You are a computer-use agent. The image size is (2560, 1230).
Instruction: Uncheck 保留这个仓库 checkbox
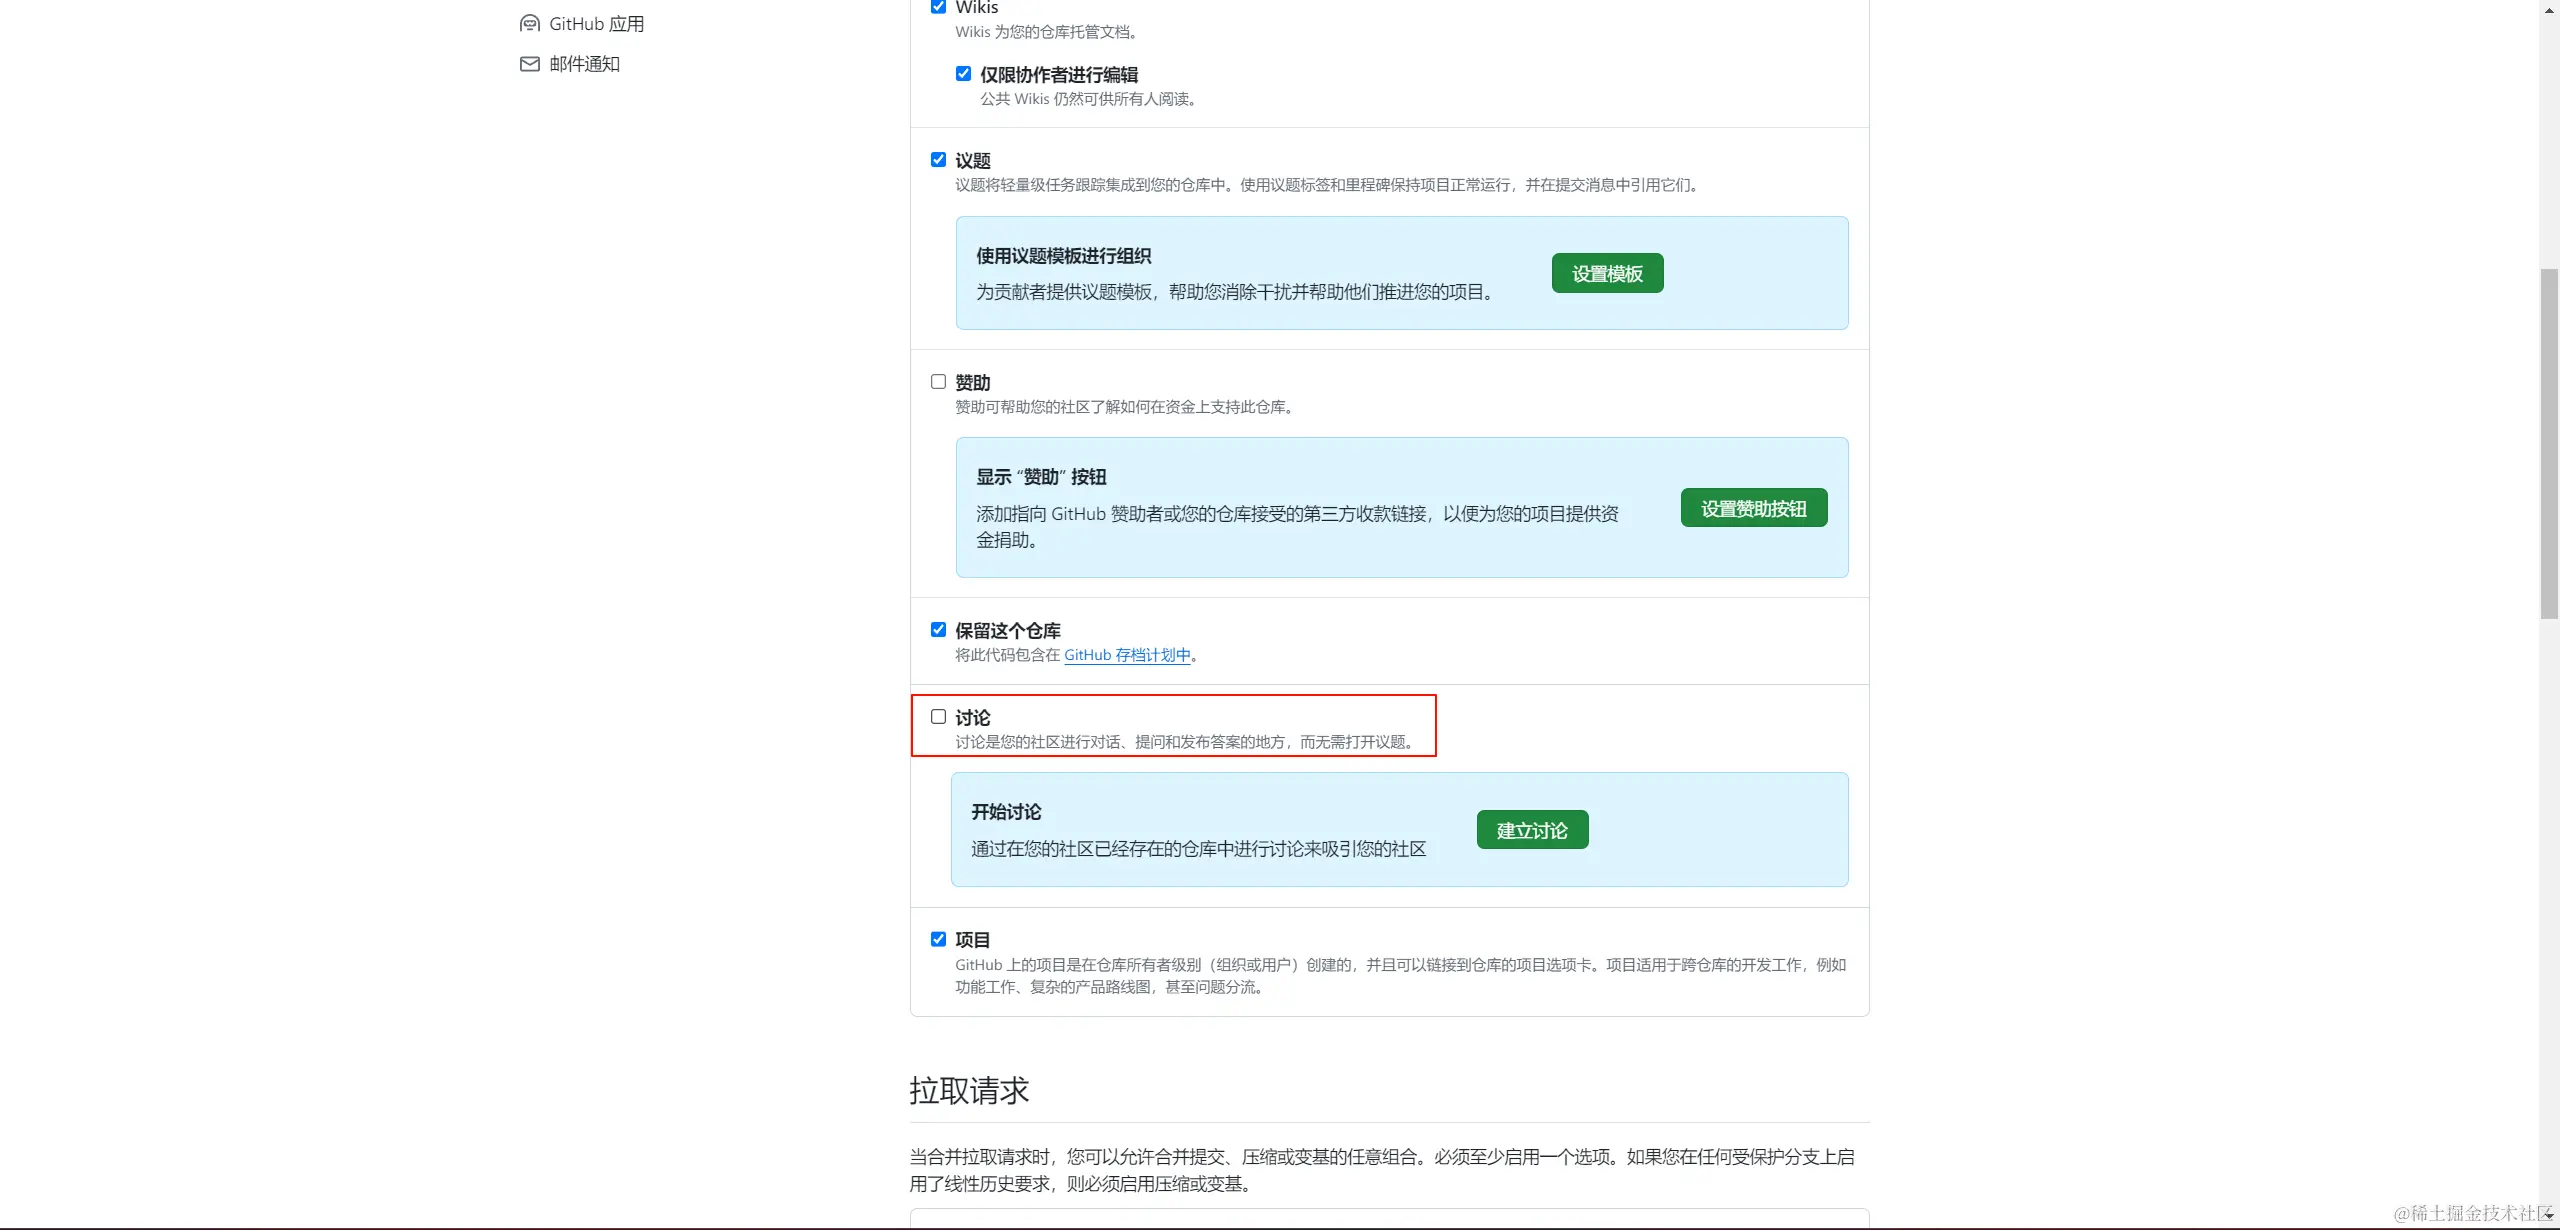938,630
